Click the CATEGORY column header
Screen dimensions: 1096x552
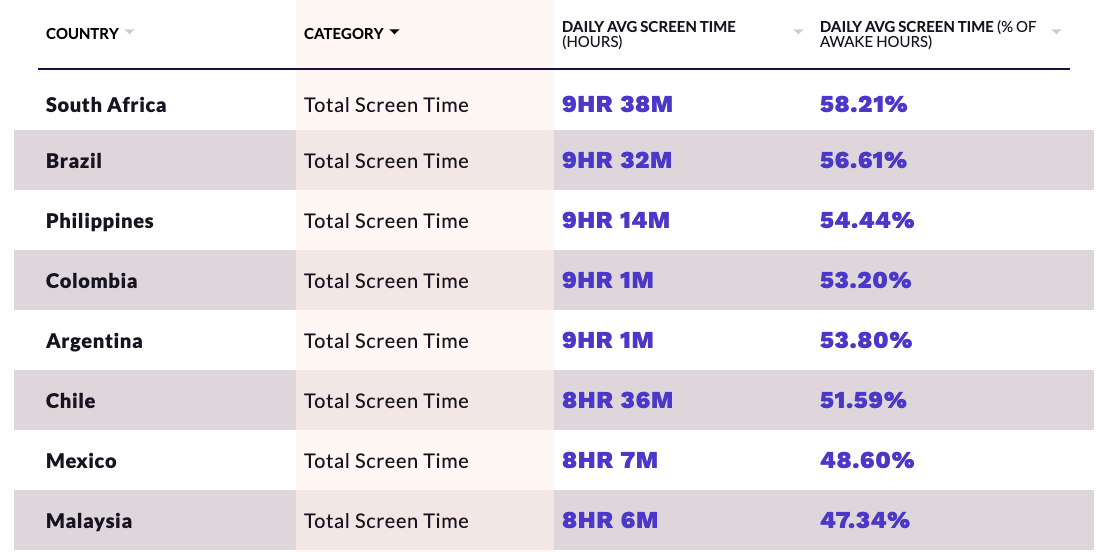(x=343, y=34)
